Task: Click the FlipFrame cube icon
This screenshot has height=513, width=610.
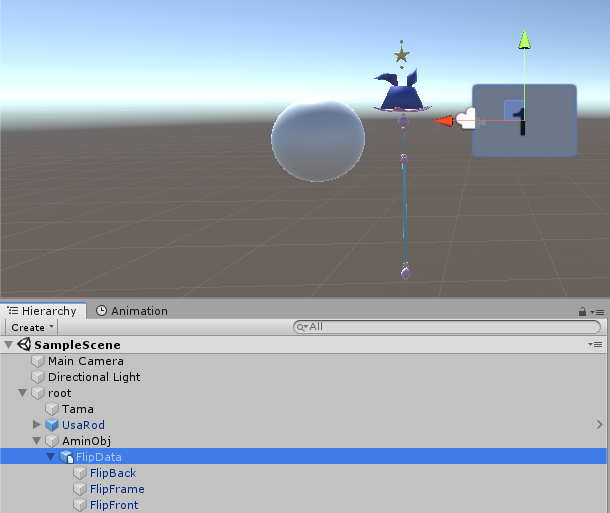Action: coord(80,489)
